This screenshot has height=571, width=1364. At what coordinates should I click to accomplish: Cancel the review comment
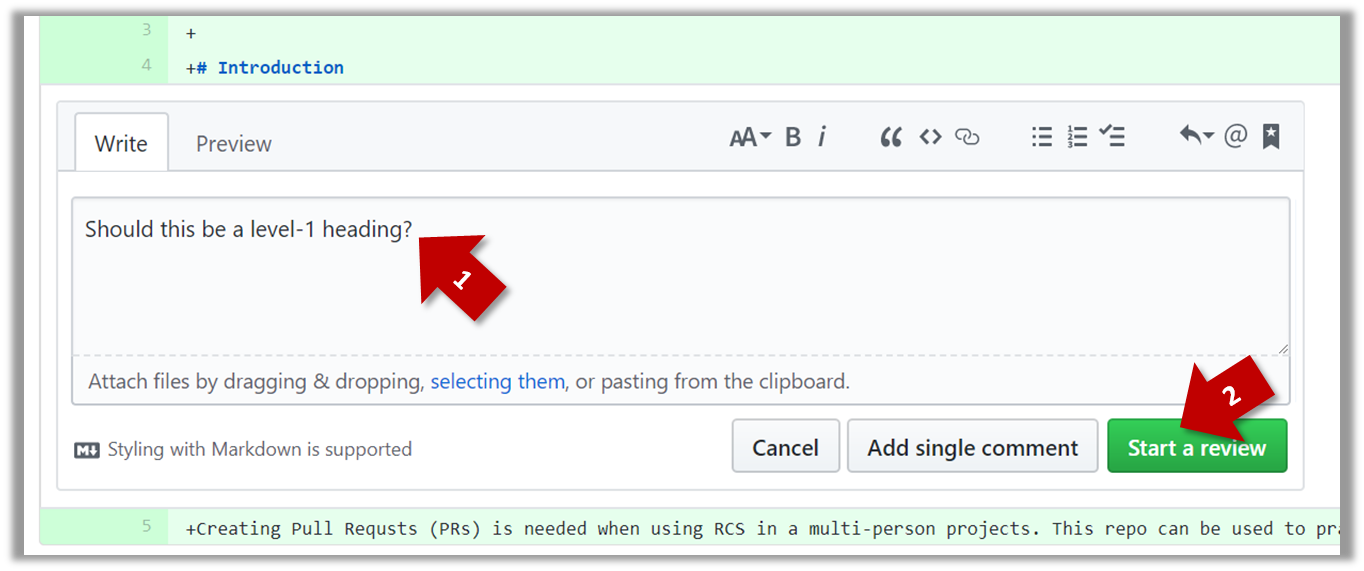coord(785,447)
